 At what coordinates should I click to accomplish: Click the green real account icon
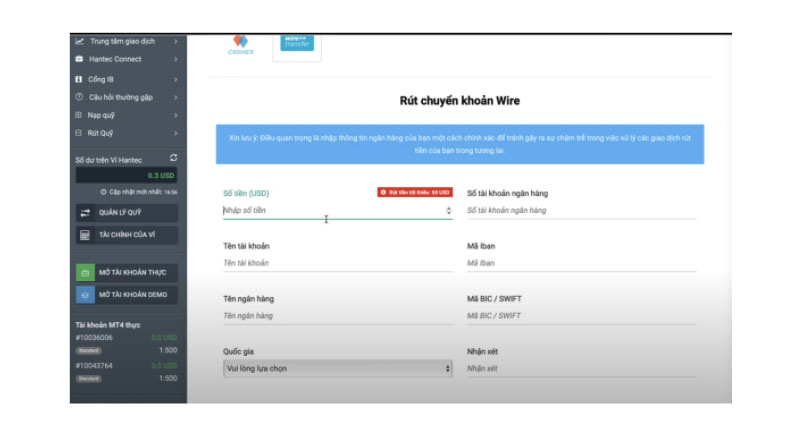coord(85,273)
